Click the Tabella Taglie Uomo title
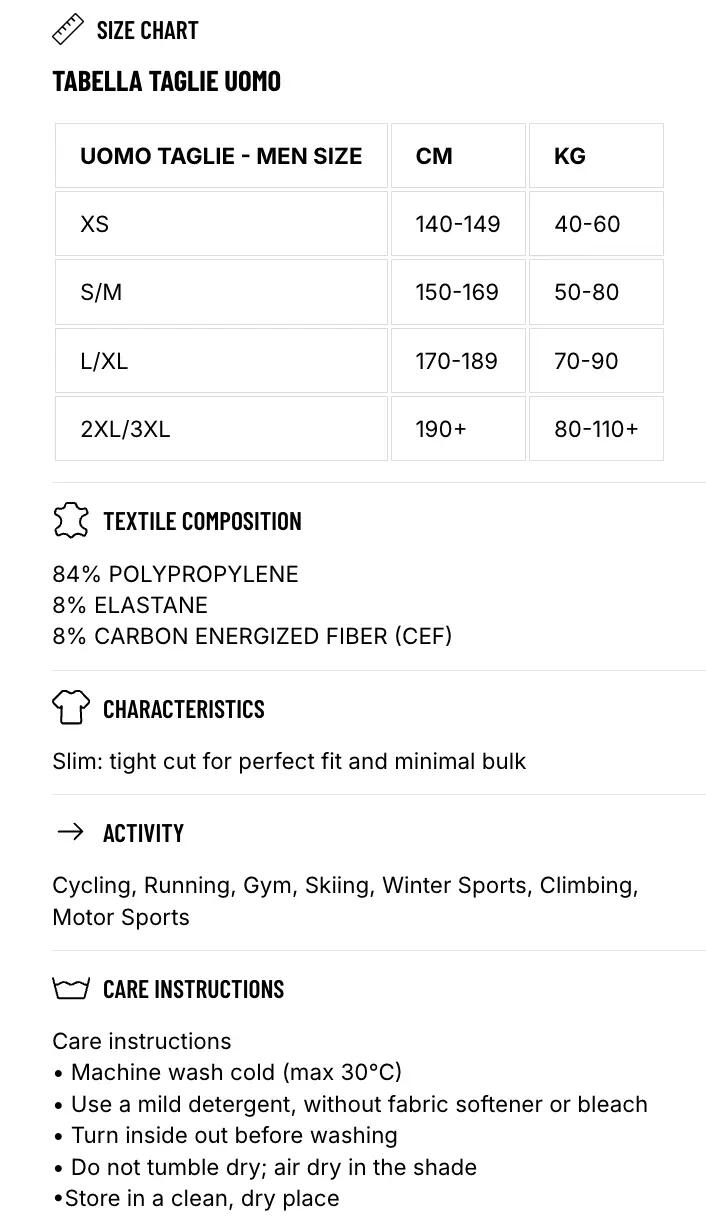This screenshot has width=706, height=1220. (166, 81)
